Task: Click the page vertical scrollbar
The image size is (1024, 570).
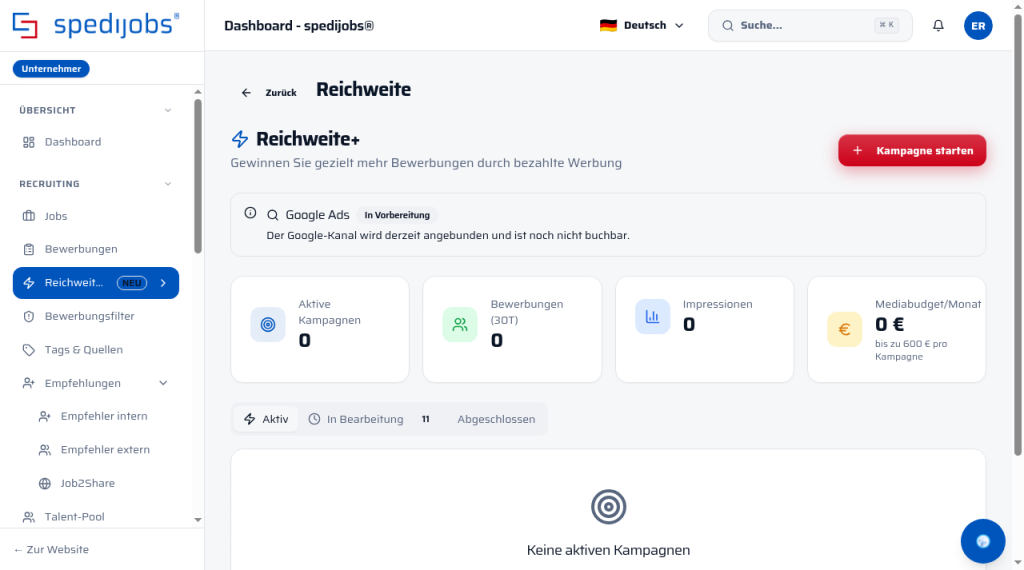Action: pyautogui.click(x=1017, y=235)
